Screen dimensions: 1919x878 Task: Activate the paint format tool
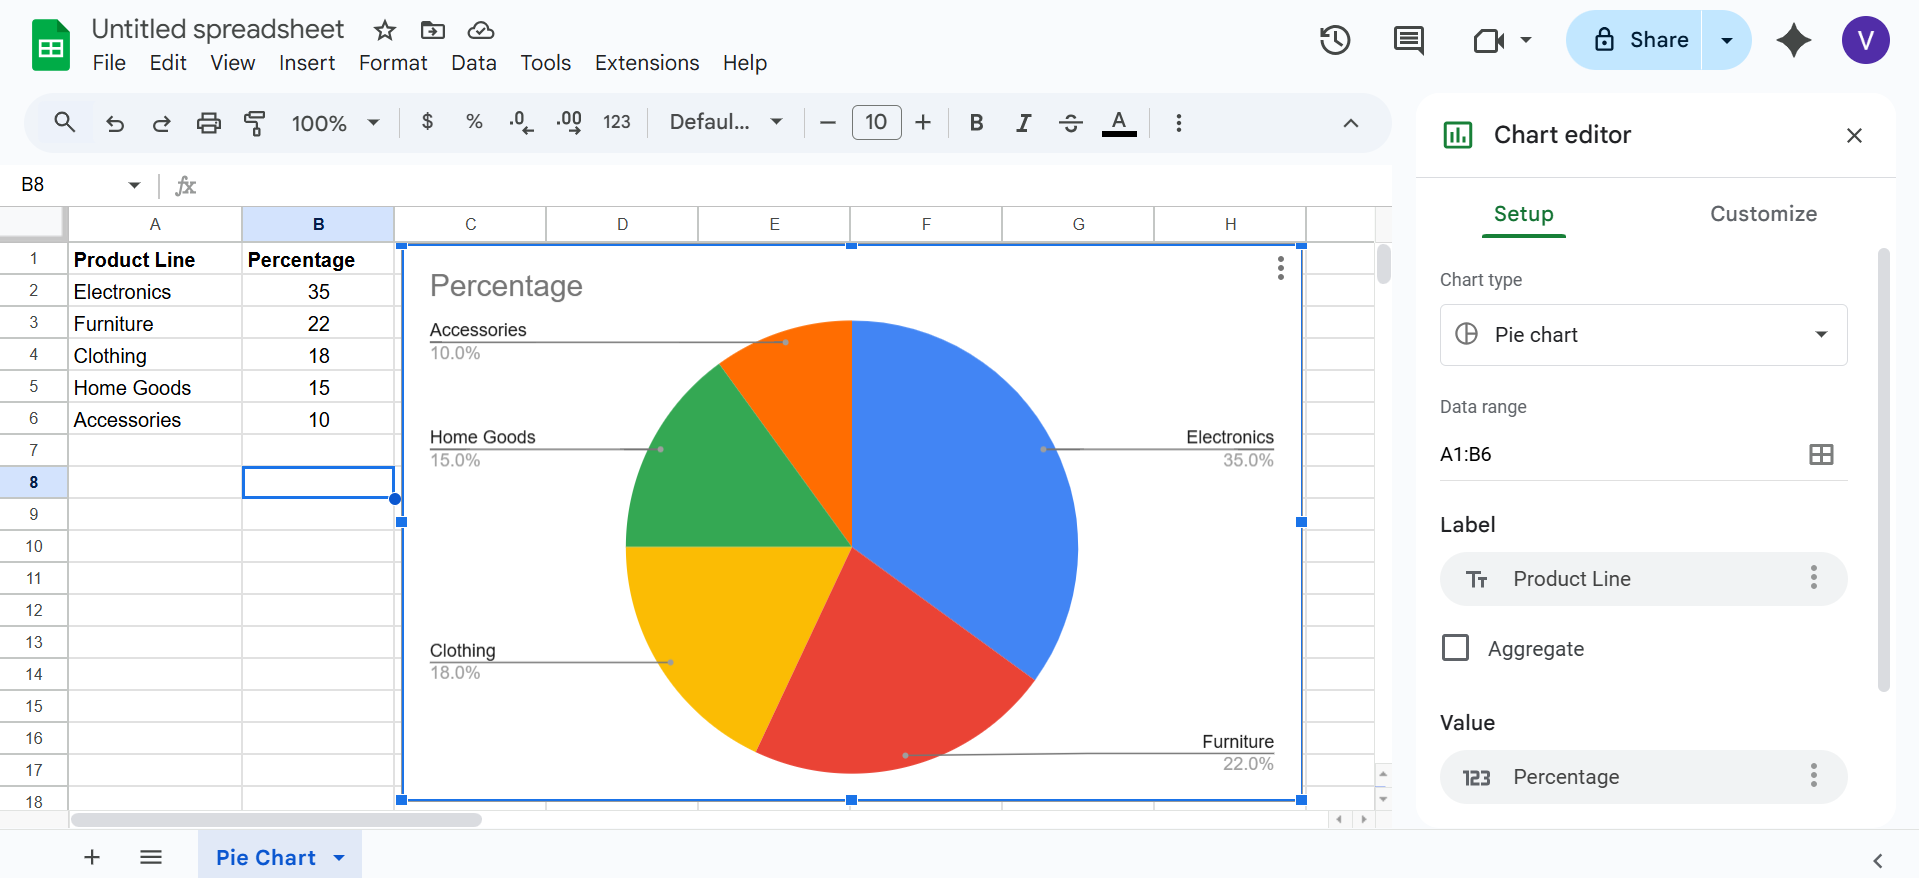pos(255,123)
